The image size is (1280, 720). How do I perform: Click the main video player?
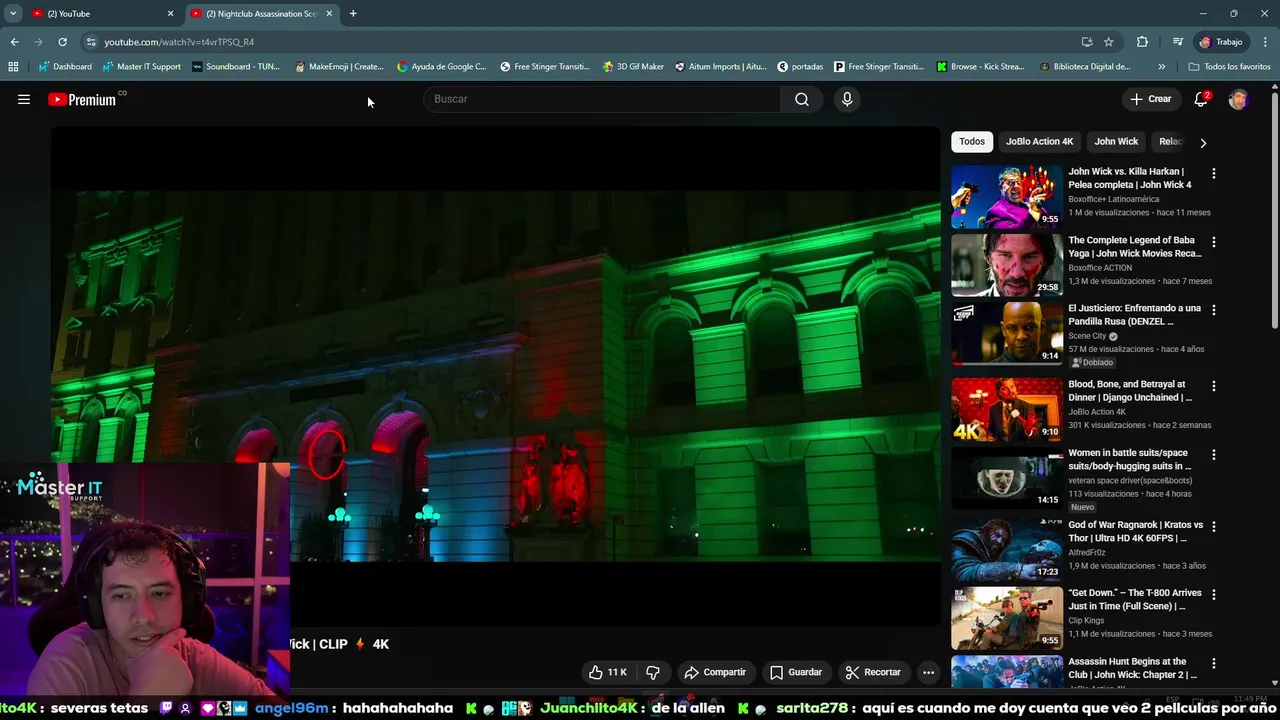[496, 376]
